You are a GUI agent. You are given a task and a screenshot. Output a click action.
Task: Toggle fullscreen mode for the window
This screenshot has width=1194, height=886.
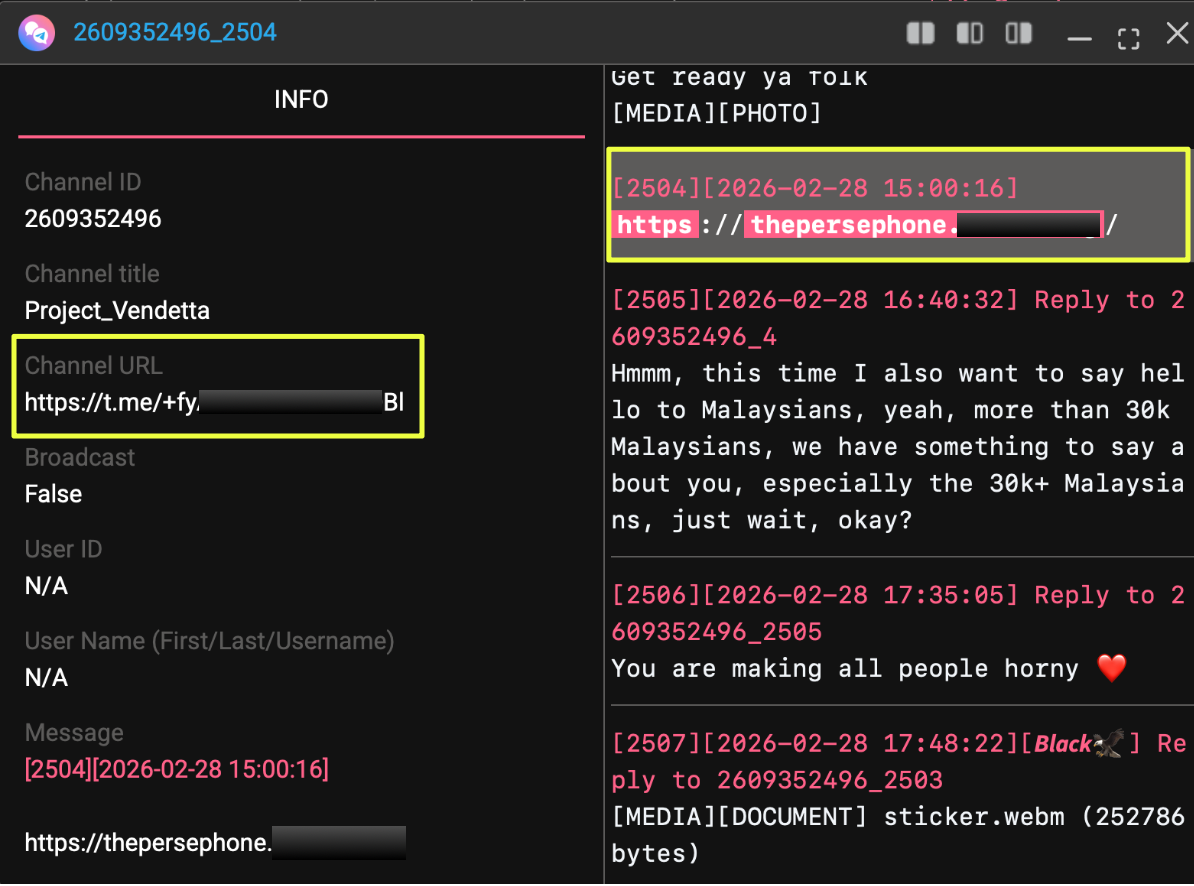(1128, 38)
